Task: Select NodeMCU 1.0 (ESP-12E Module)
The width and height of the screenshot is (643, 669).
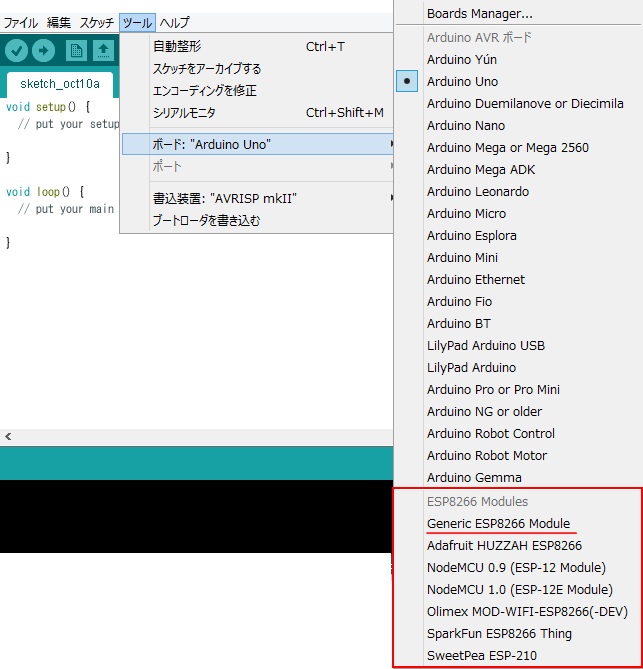Action: [x=518, y=590]
